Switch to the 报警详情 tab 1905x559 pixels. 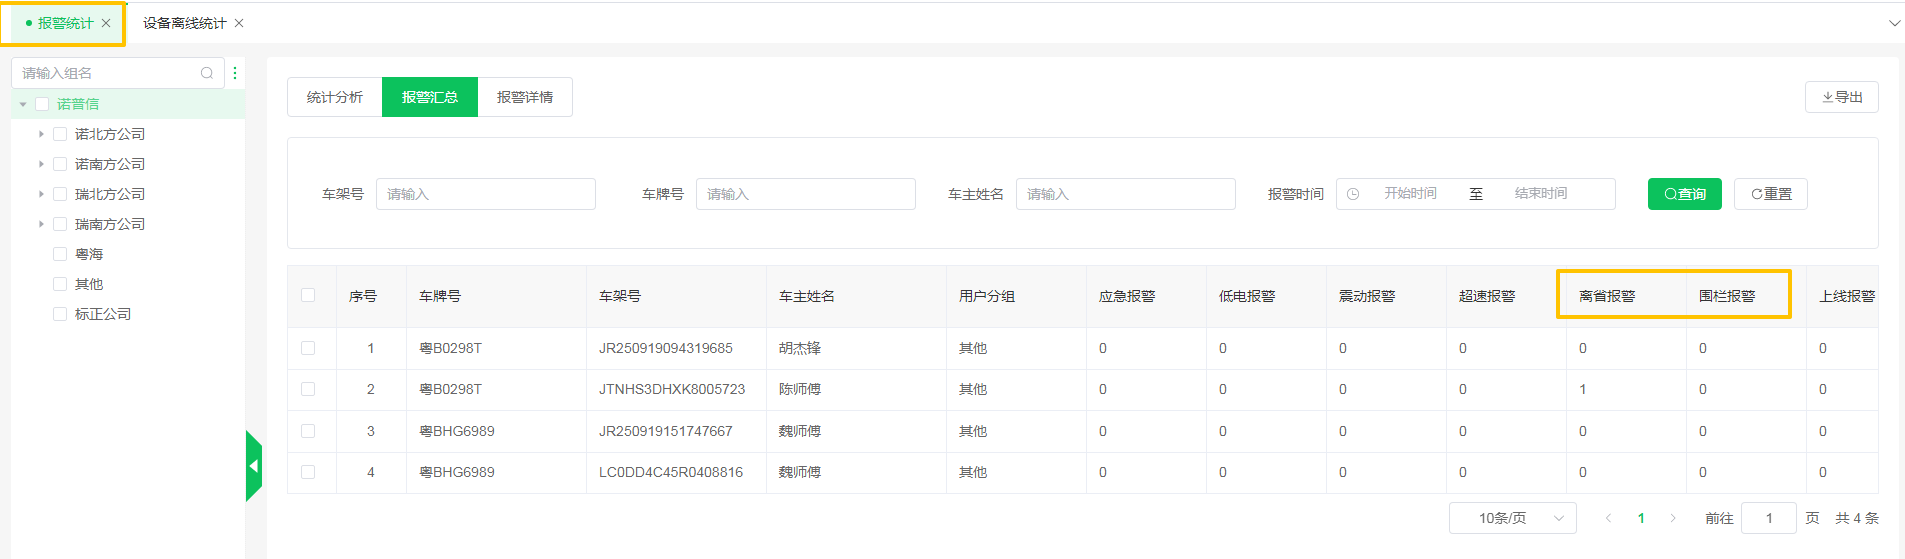click(525, 97)
